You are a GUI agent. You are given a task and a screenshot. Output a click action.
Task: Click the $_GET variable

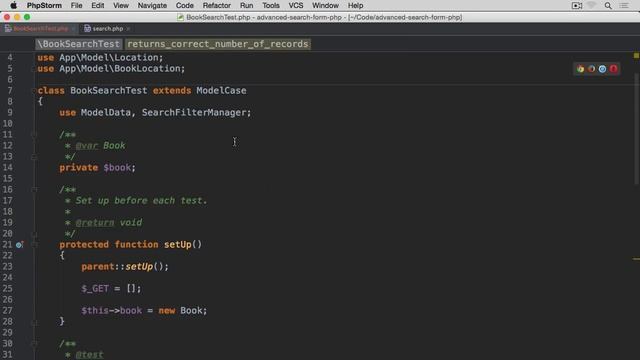(95, 289)
